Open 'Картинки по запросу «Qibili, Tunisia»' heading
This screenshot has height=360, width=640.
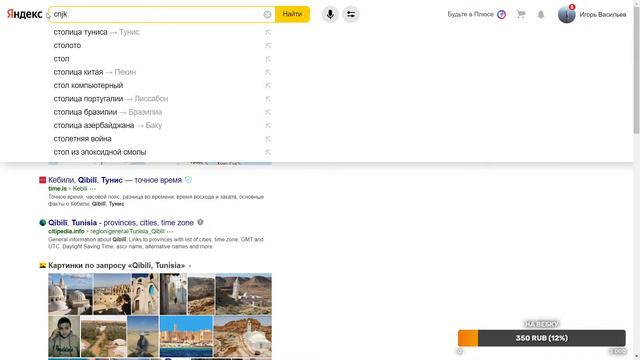[116, 265]
